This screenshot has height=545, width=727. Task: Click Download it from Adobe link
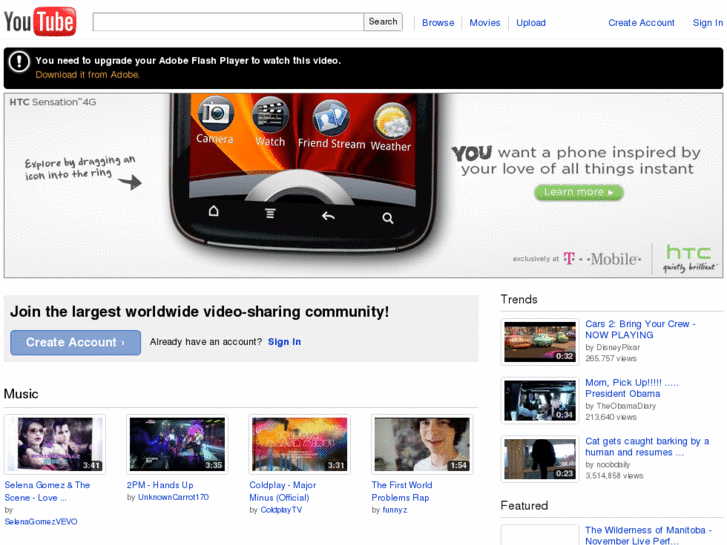point(88,75)
